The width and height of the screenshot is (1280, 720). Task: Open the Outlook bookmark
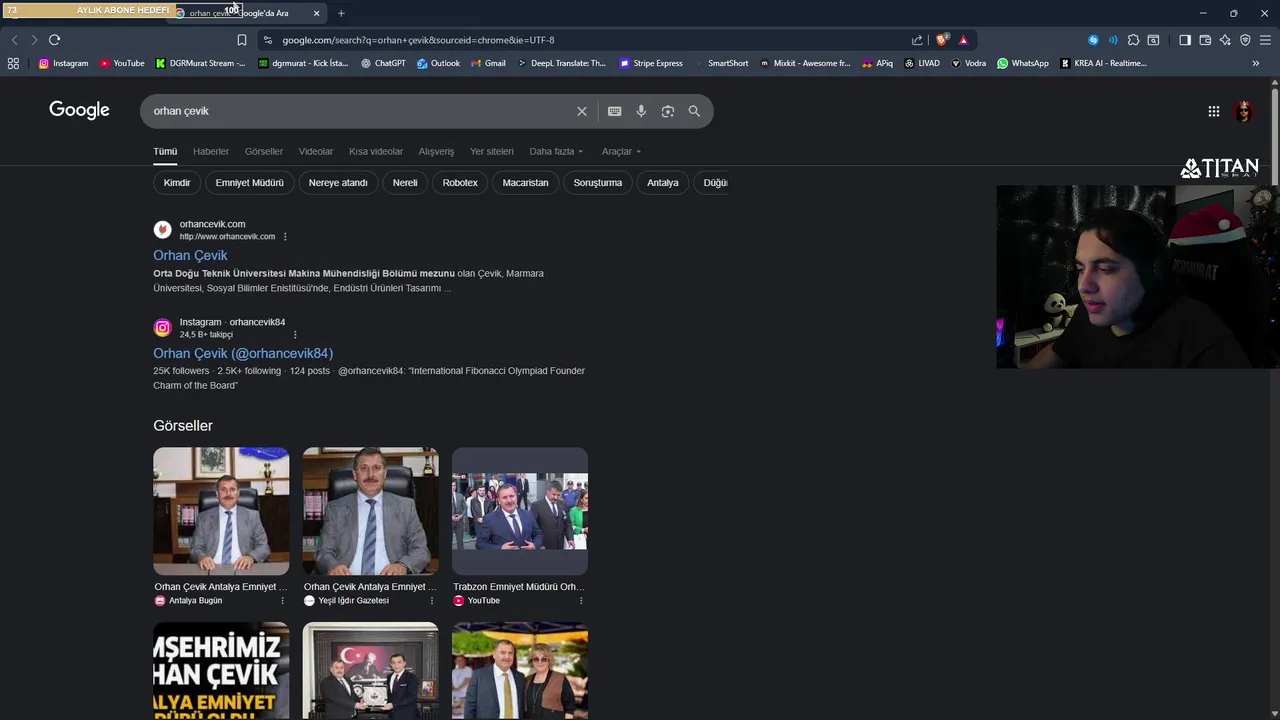(438, 63)
